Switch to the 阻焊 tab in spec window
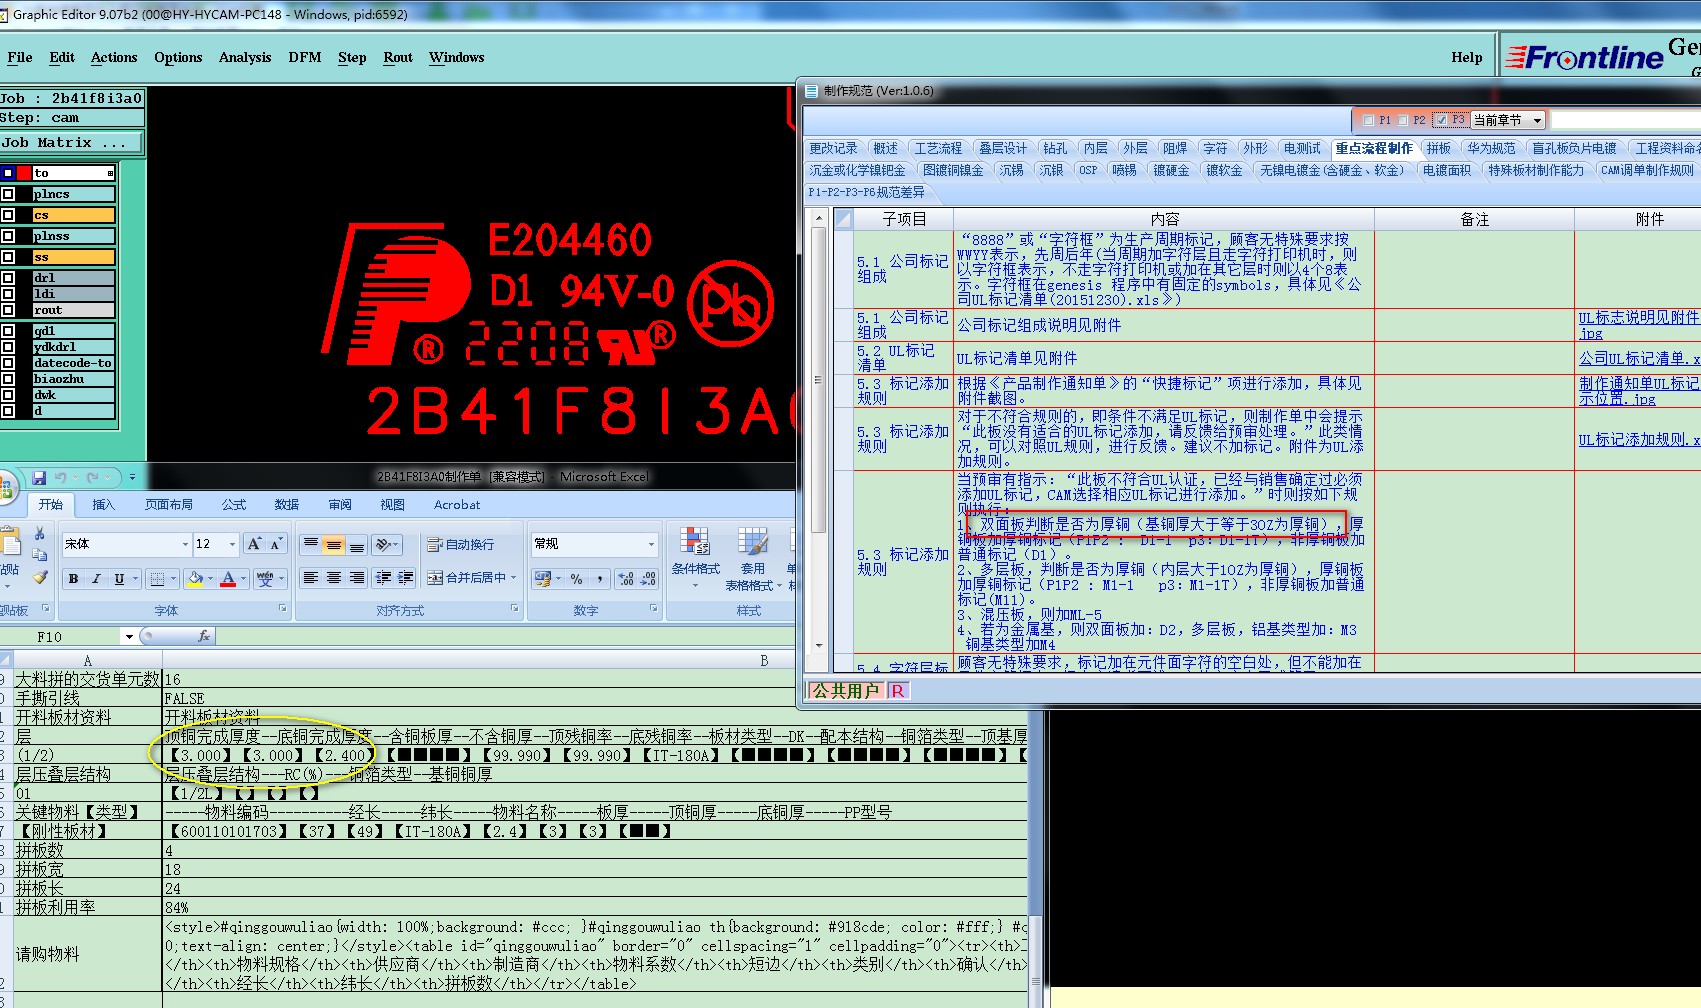This screenshot has width=1701, height=1008. [x=1175, y=148]
